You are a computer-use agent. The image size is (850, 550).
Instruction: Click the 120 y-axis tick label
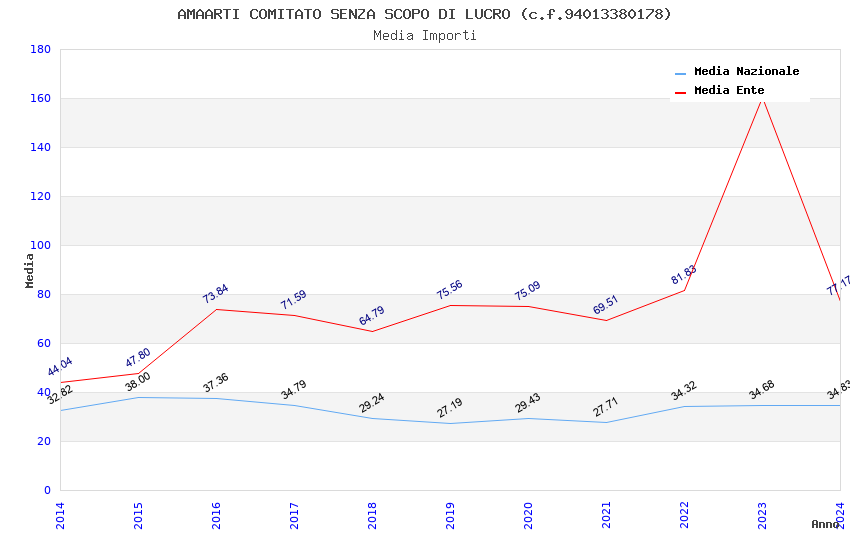click(41, 196)
